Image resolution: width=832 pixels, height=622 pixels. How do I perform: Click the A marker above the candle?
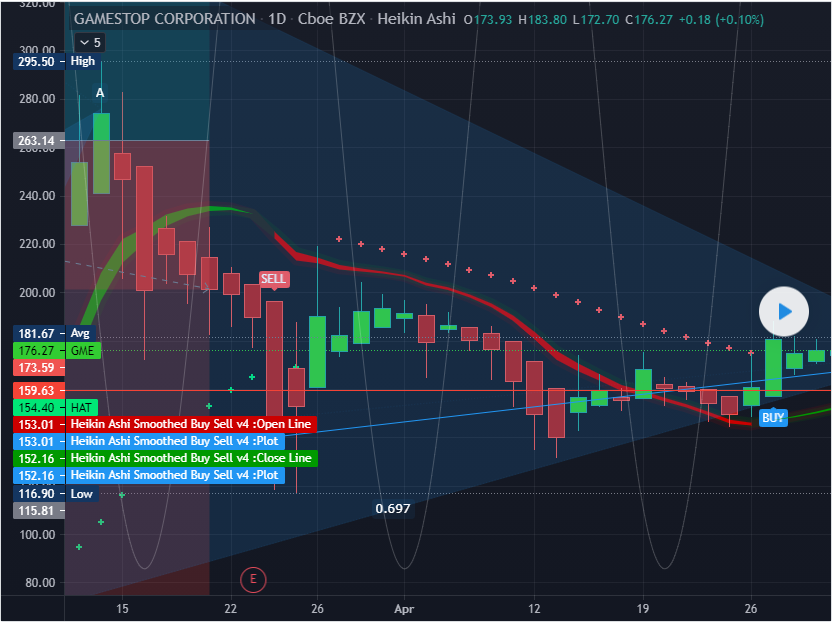click(100, 93)
